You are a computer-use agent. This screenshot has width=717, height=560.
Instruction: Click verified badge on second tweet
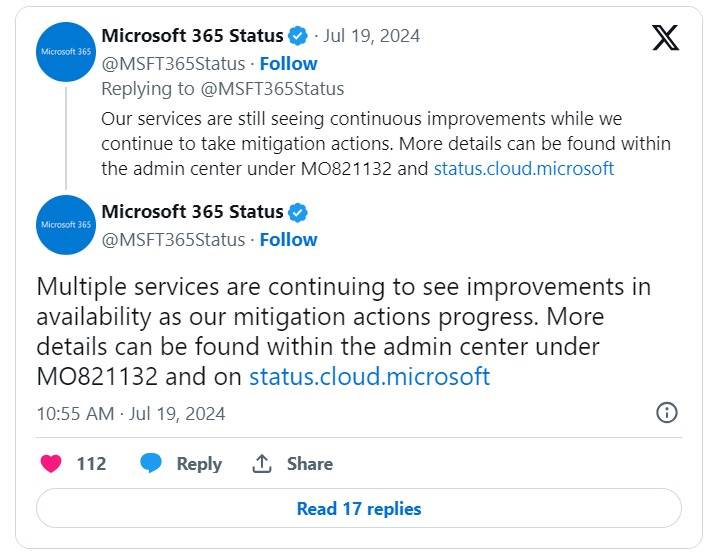click(x=298, y=212)
